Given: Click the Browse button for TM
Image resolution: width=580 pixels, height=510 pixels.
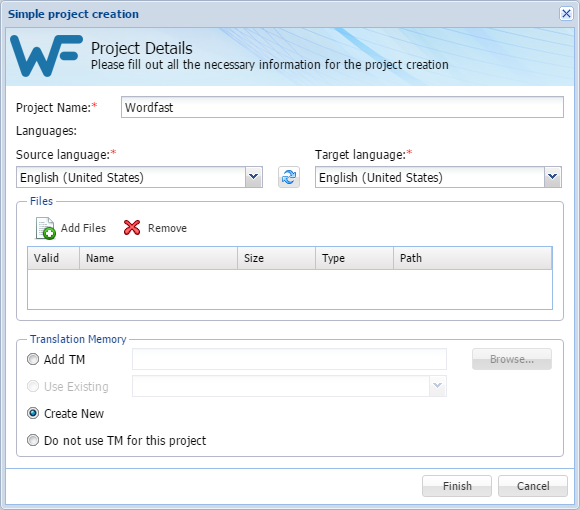Looking at the screenshot, I should 512,359.
